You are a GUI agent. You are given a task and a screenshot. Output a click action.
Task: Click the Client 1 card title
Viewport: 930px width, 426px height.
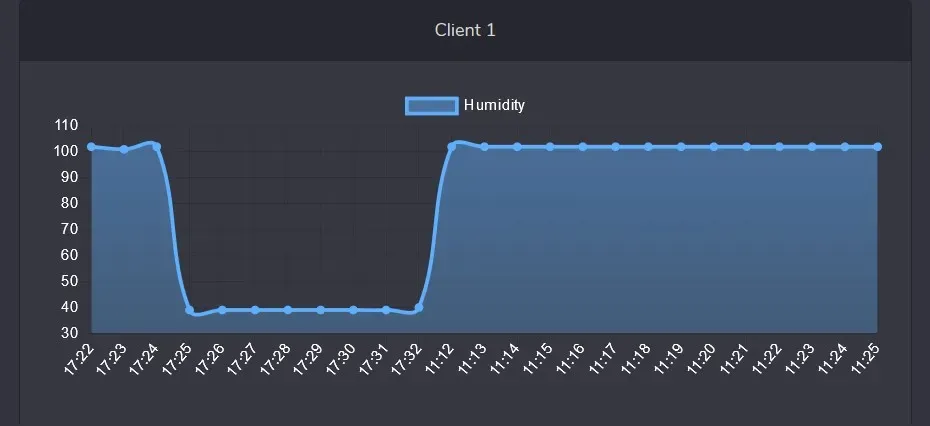pos(465,30)
